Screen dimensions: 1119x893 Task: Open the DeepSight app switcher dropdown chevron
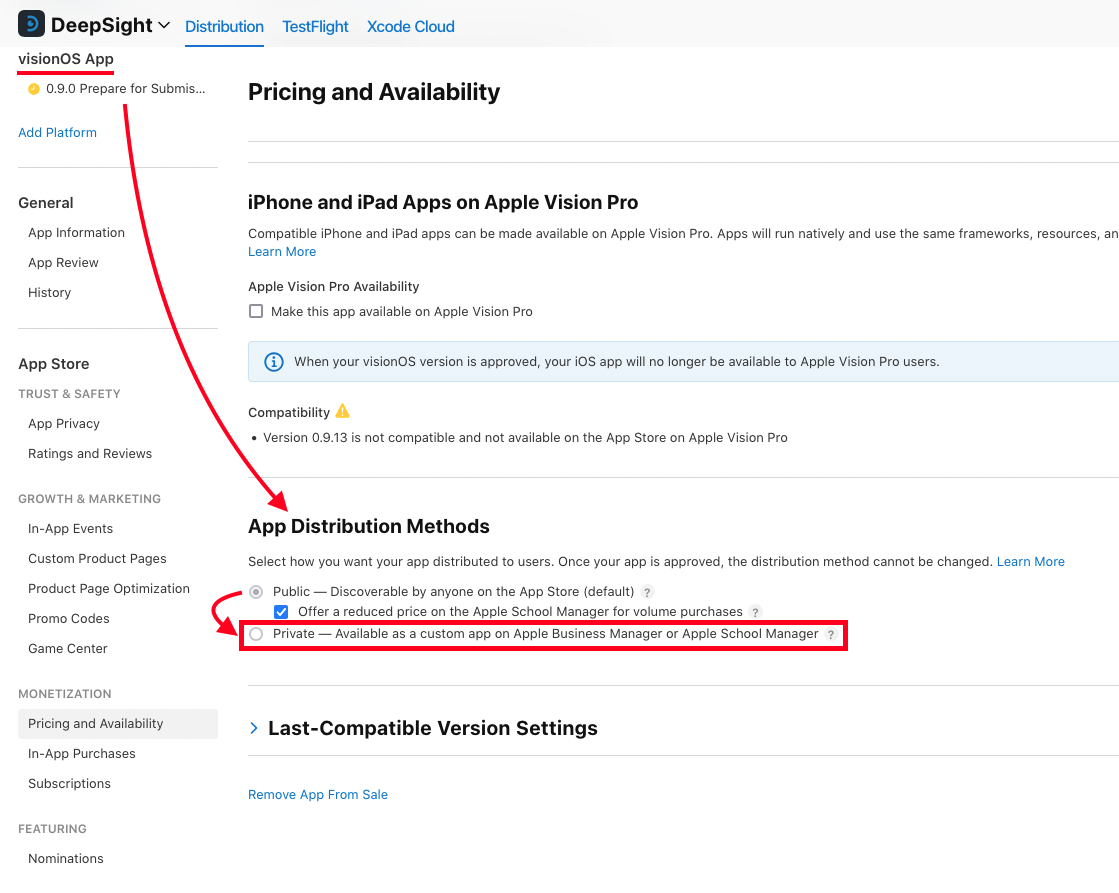[164, 25]
